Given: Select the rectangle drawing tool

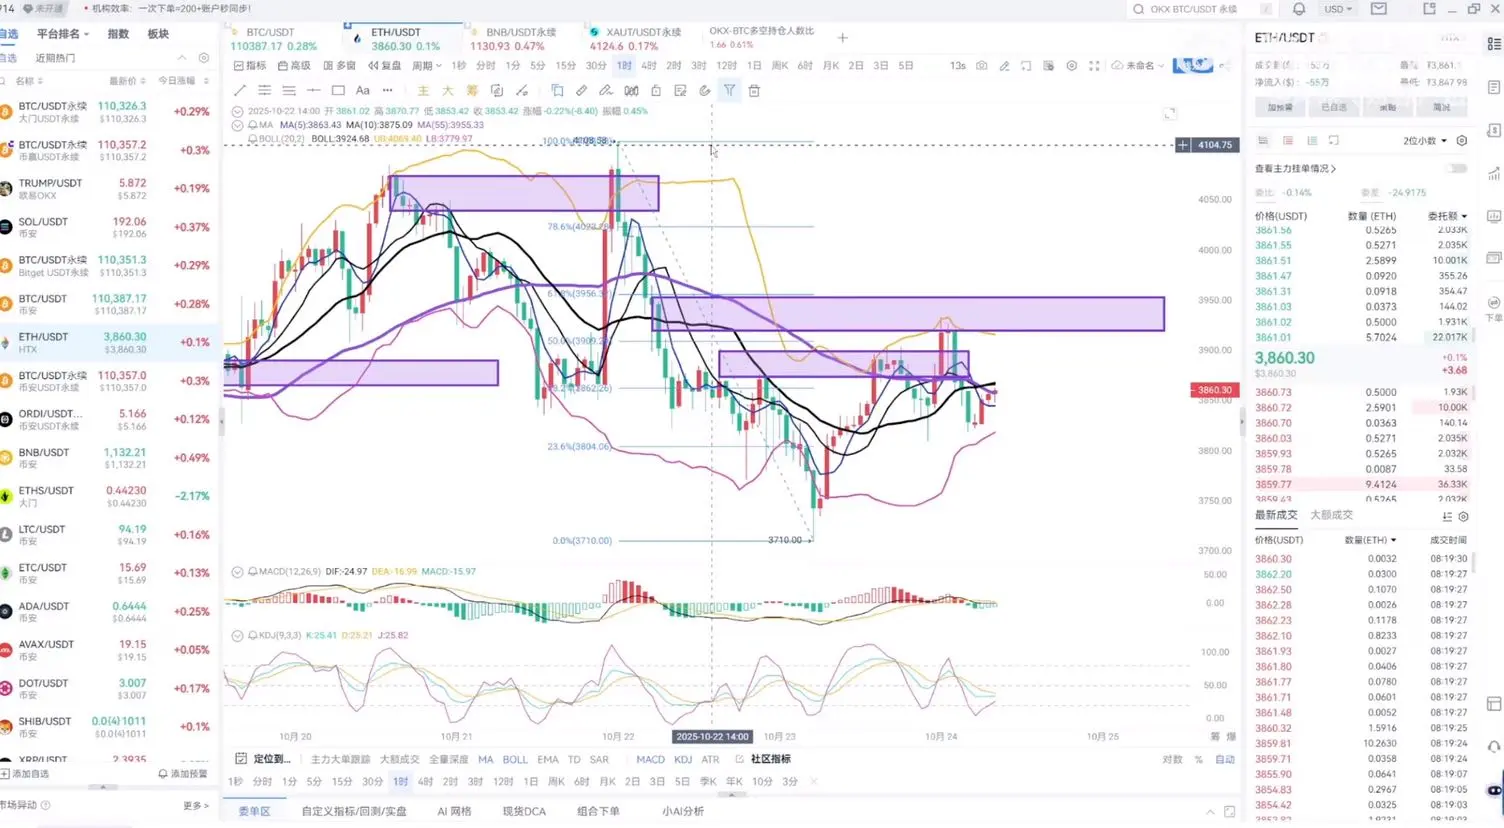Looking at the screenshot, I should pyautogui.click(x=338, y=91).
